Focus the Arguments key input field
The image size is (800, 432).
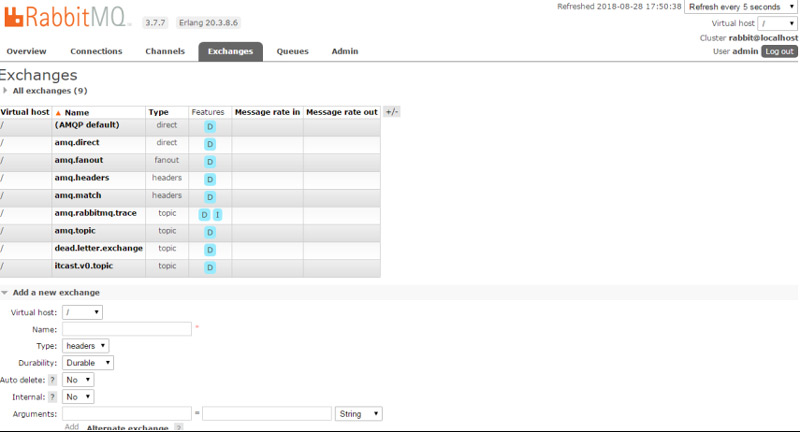(127, 414)
